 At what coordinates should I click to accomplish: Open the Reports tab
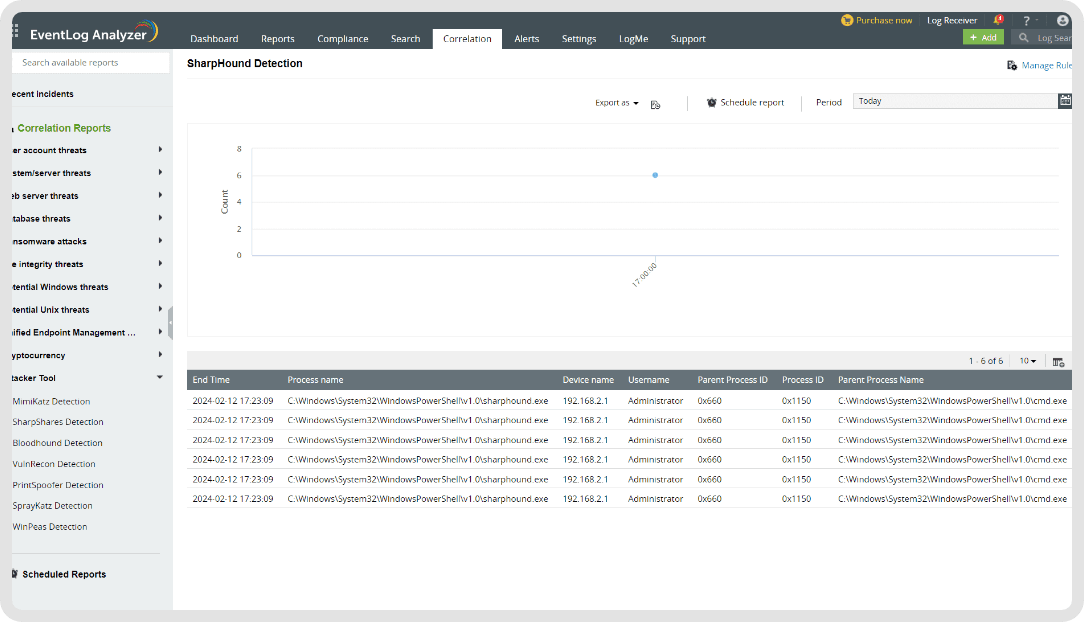click(x=278, y=39)
